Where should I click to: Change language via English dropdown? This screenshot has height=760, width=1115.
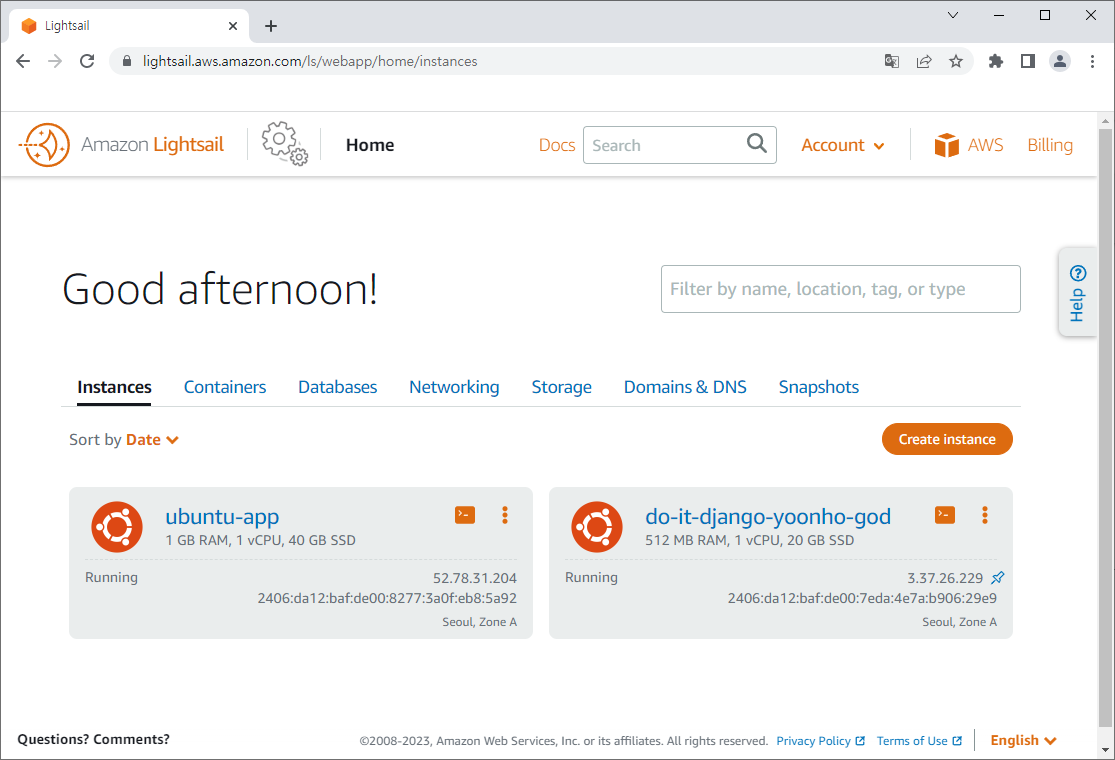1023,740
